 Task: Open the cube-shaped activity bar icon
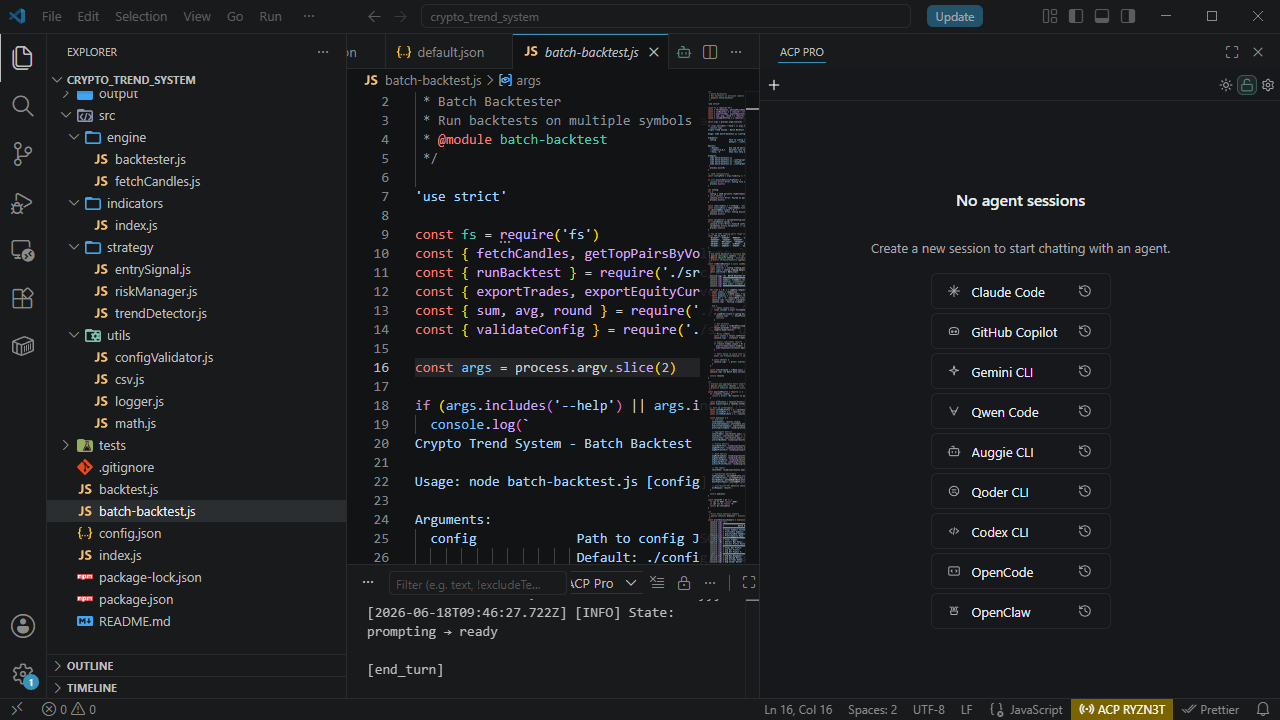coord(22,346)
